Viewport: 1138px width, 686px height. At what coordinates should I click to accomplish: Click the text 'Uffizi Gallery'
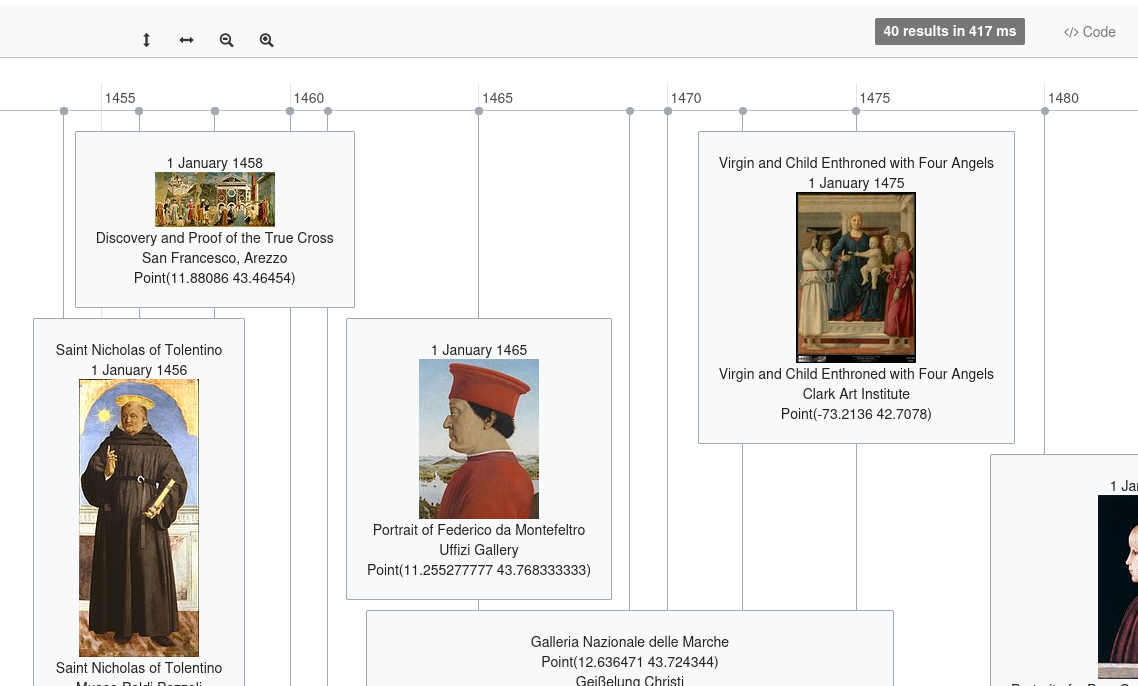(479, 550)
